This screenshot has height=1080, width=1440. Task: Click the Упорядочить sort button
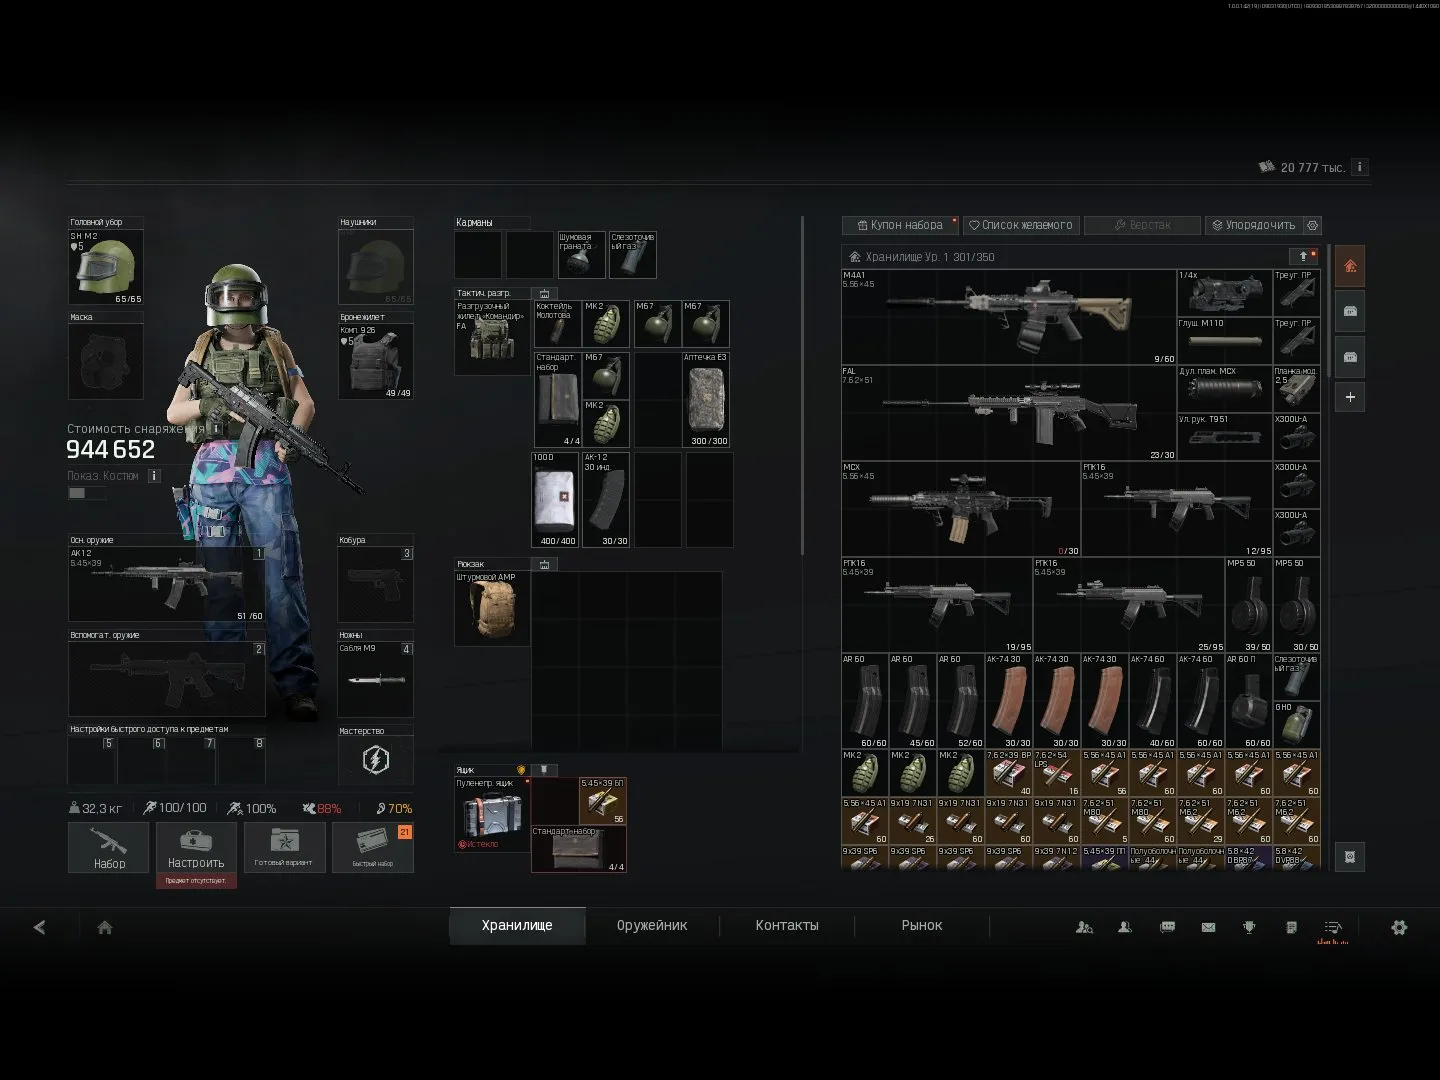pos(1254,225)
